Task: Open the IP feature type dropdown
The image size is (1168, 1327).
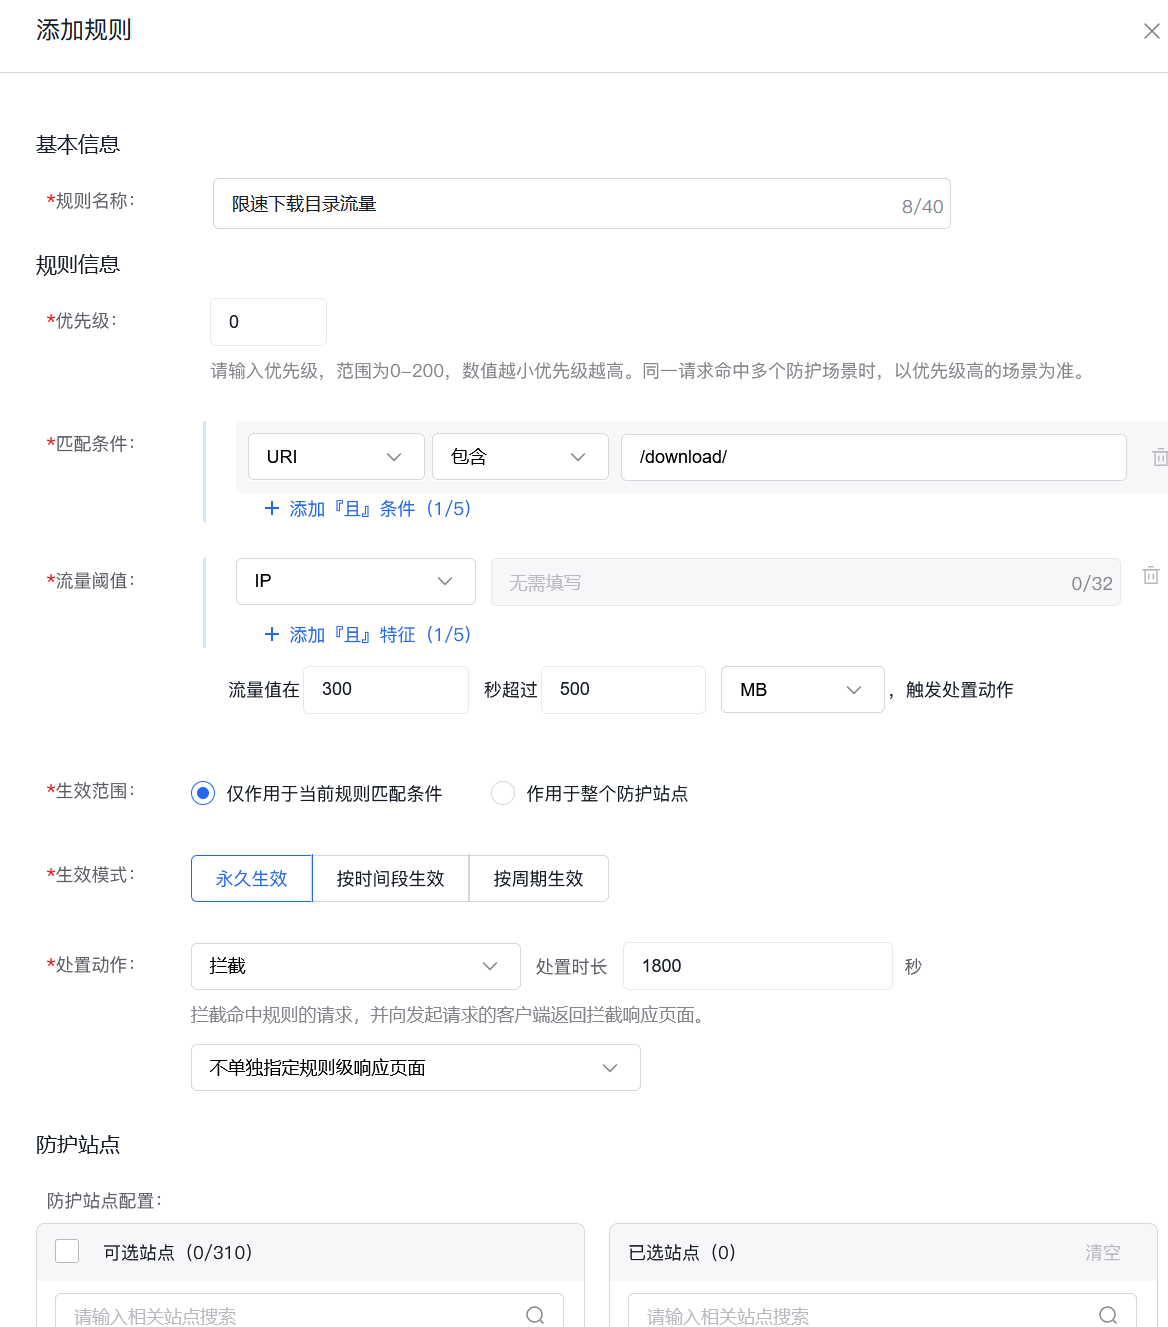Action: (x=356, y=581)
